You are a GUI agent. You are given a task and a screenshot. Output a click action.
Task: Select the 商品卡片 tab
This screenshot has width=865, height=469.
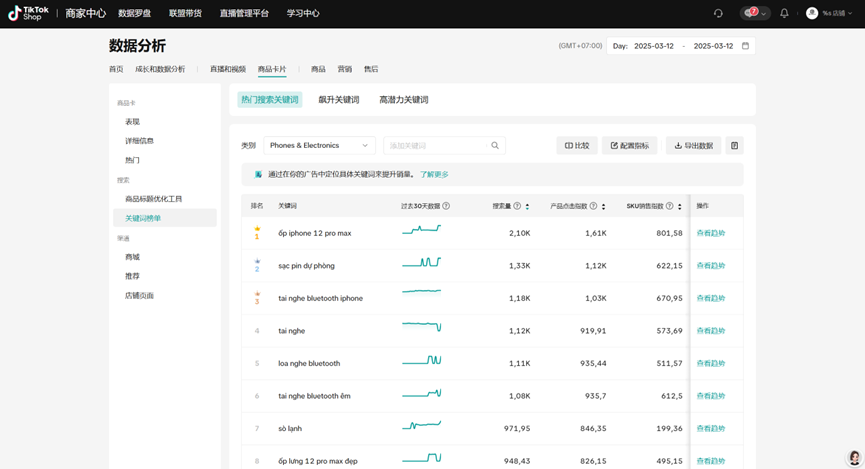[272, 69]
